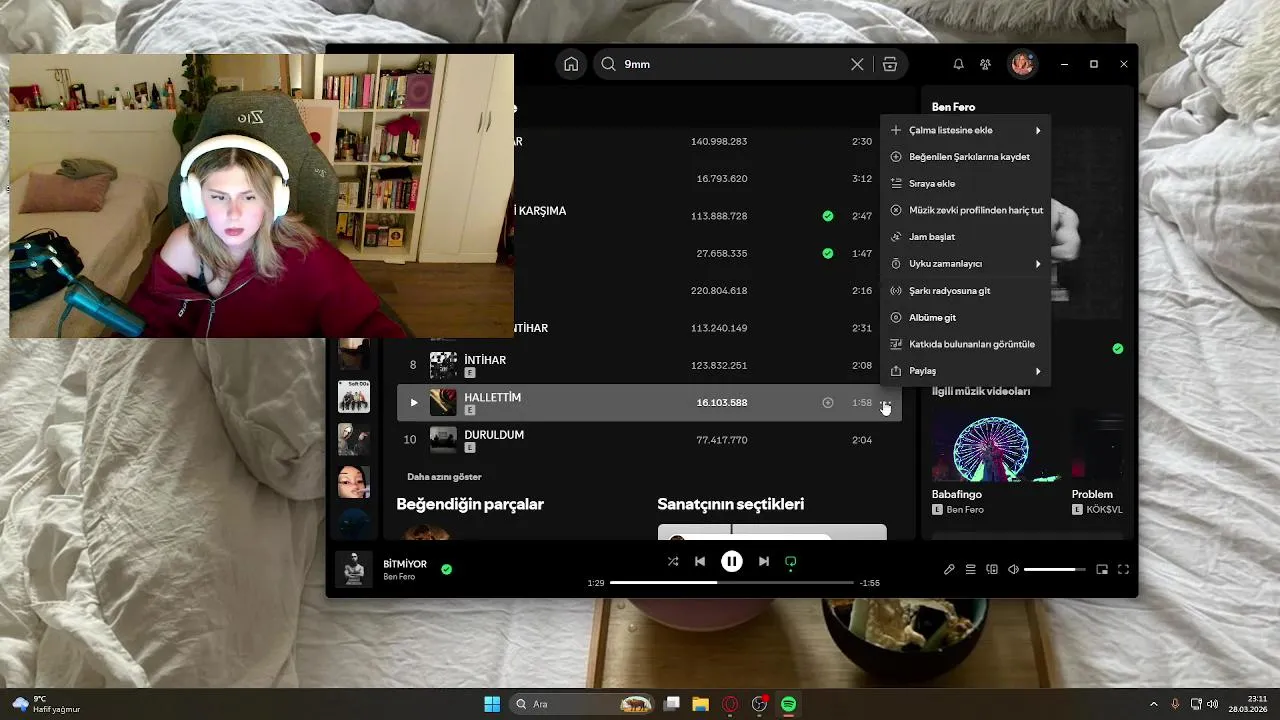Open weather widget 9°C Hafif yağmur
1280x720 pixels.
46,704
